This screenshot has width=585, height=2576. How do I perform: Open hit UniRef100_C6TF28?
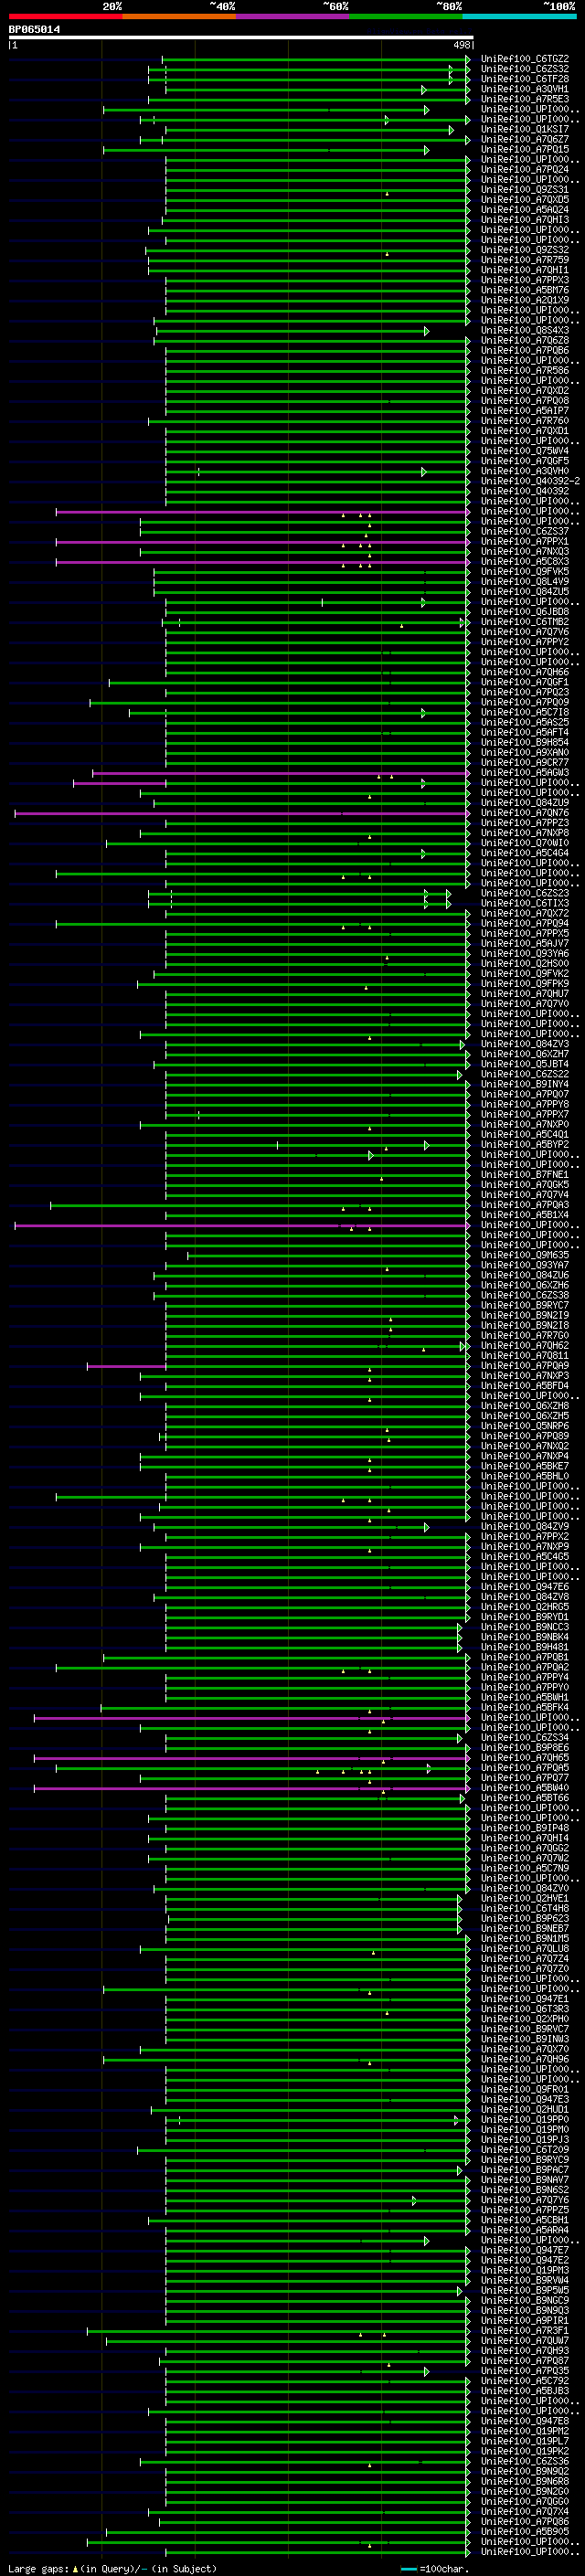point(525,79)
